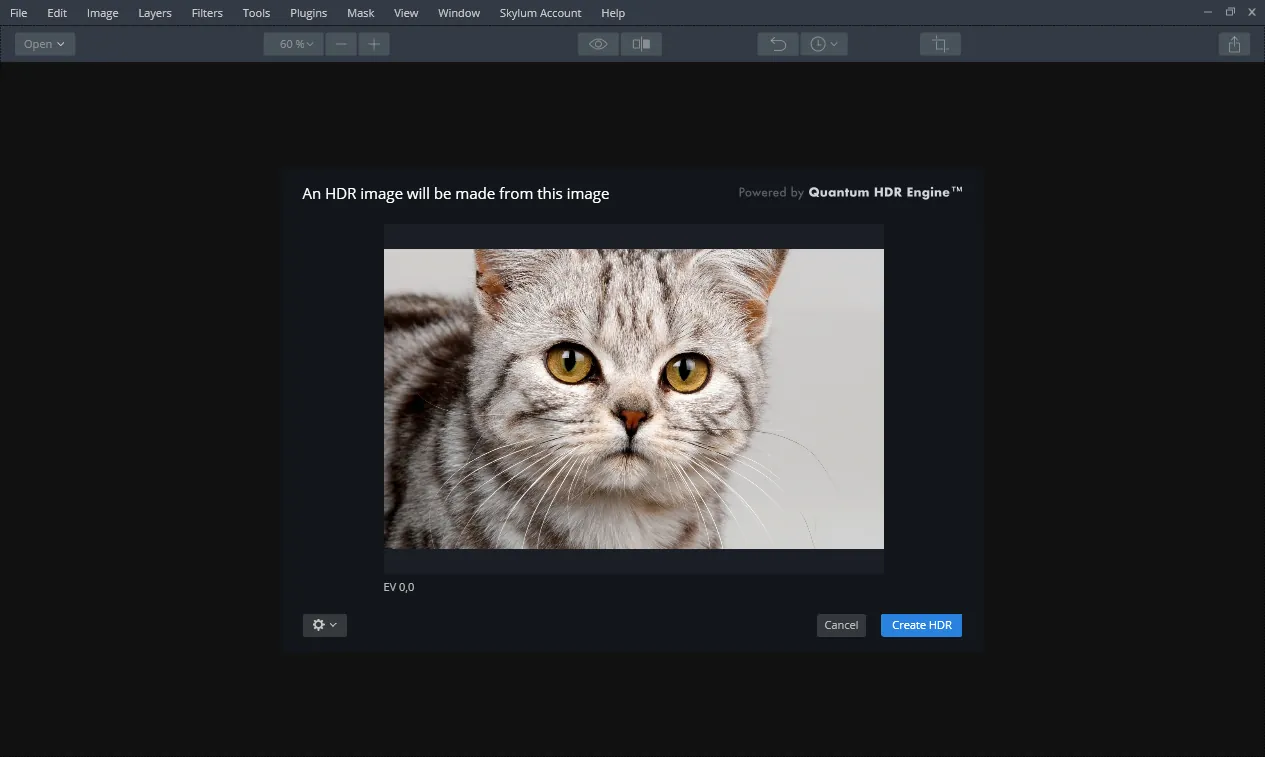This screenshot has height=757, width=1265.
Task: Click the zoom out minus icon
Action: click(341, 44)
